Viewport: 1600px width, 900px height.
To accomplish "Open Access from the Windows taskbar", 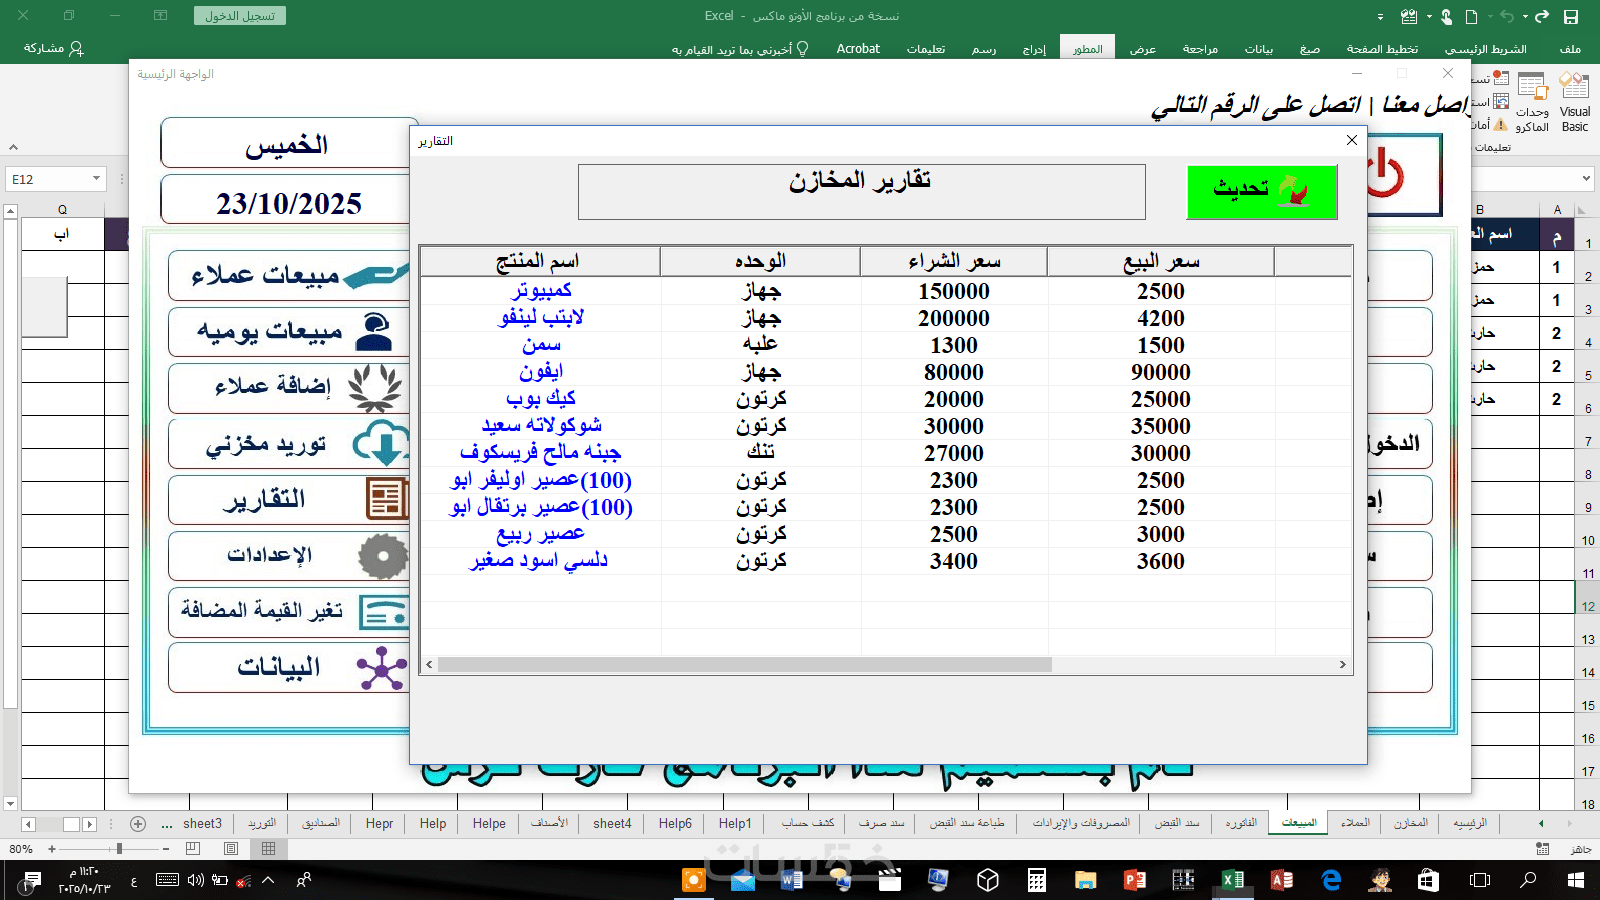I will [1281, 880].
